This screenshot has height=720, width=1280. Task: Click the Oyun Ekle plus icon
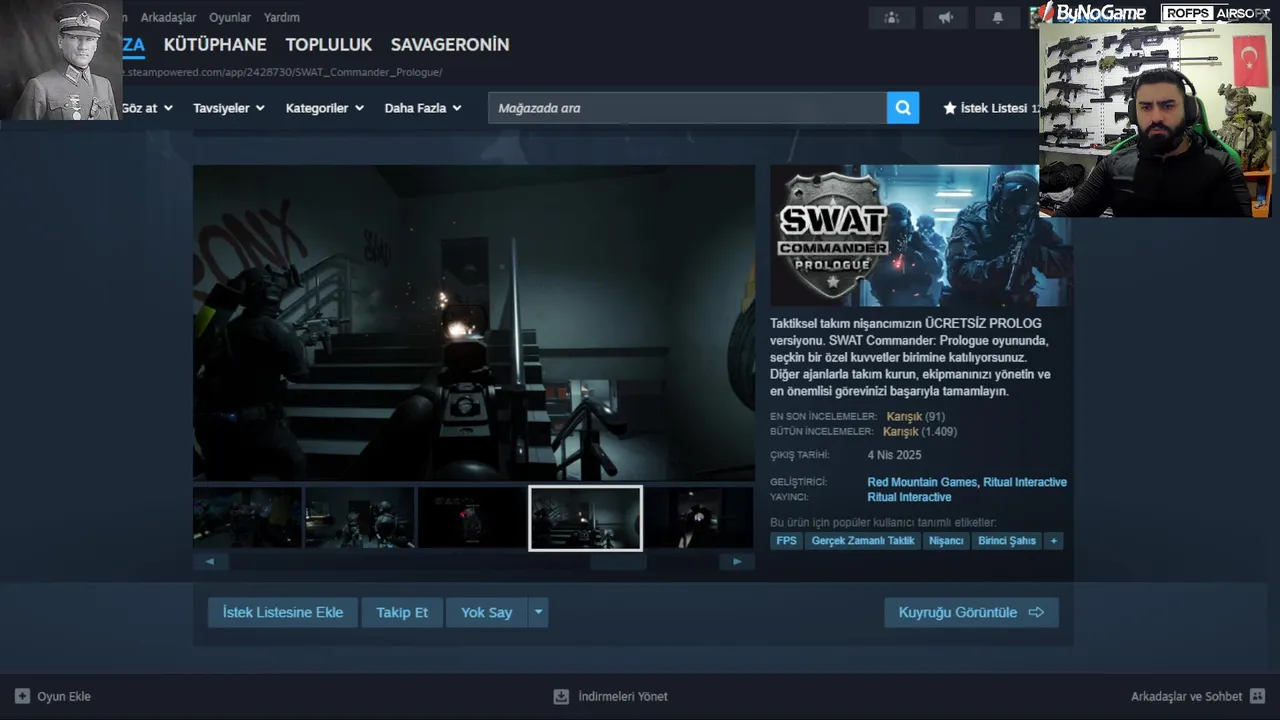pos(22,696)
